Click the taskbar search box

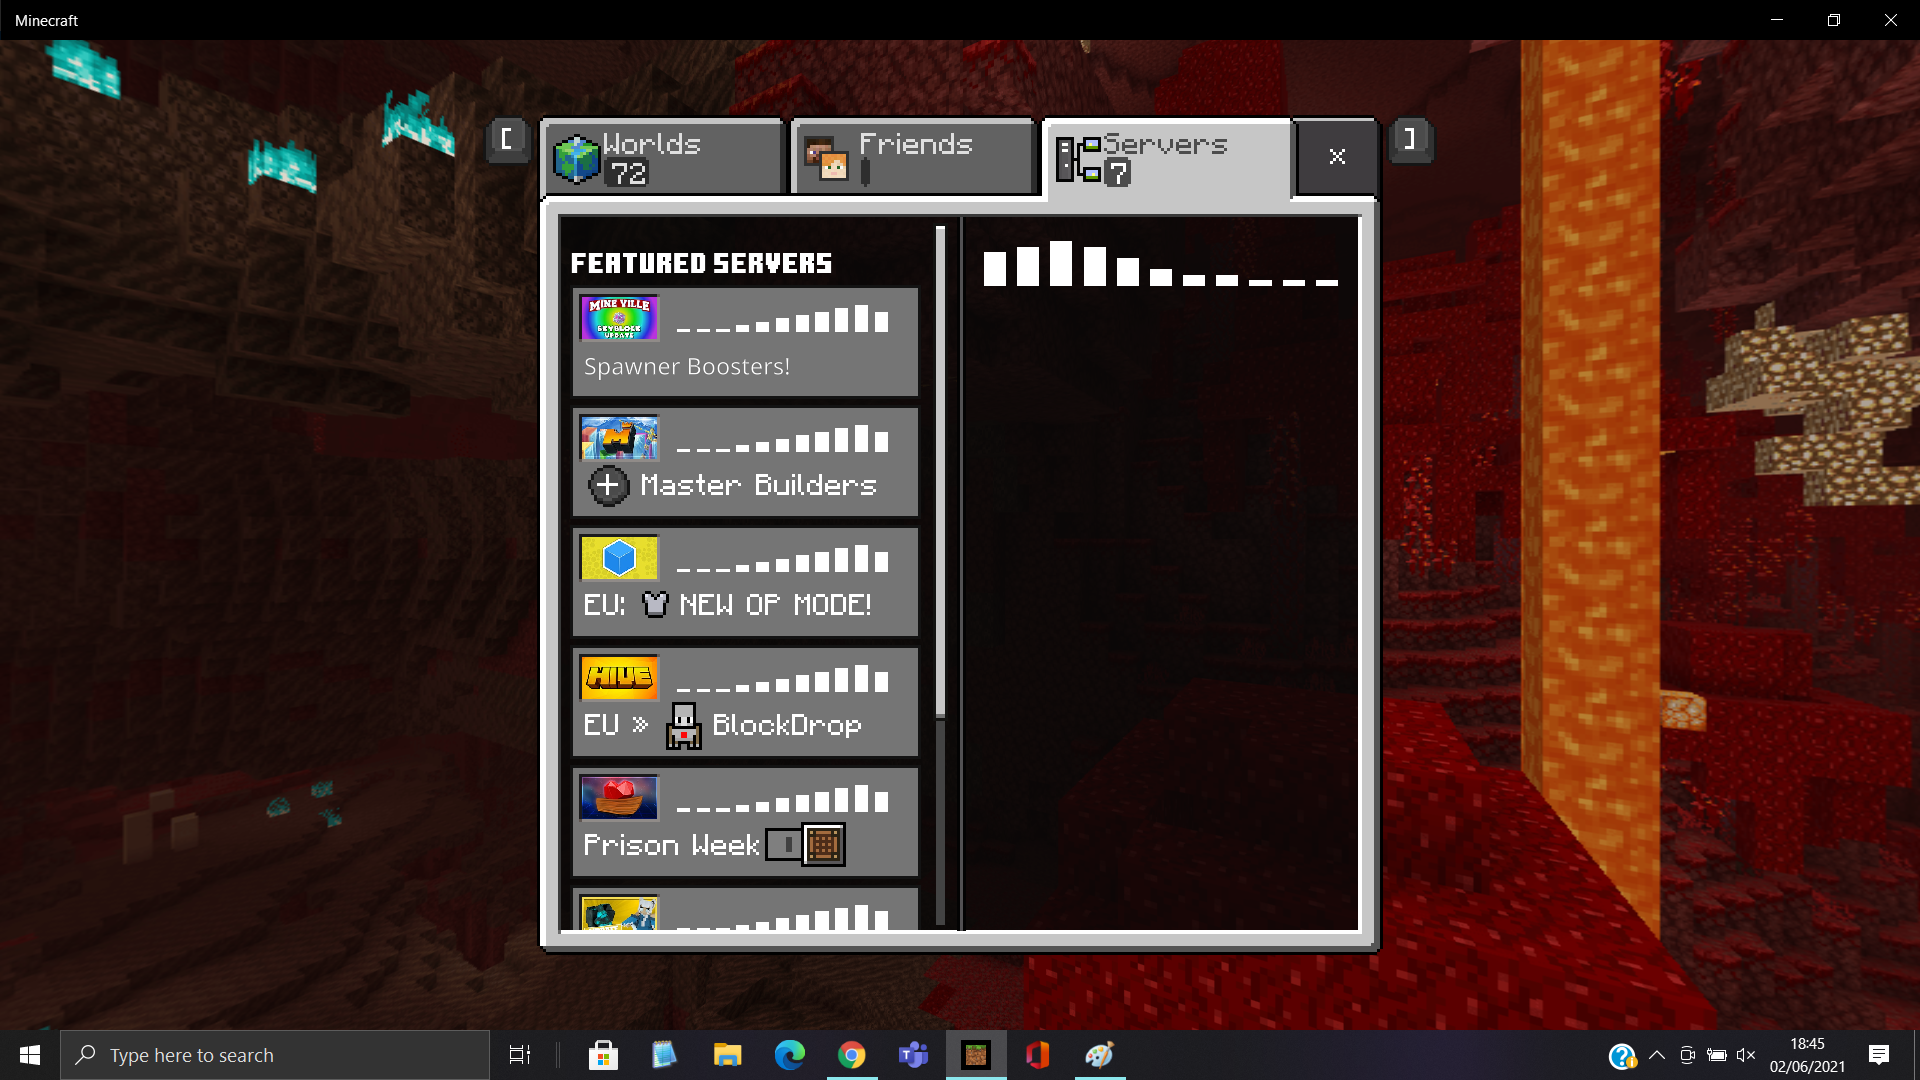tap(275, 1055)
